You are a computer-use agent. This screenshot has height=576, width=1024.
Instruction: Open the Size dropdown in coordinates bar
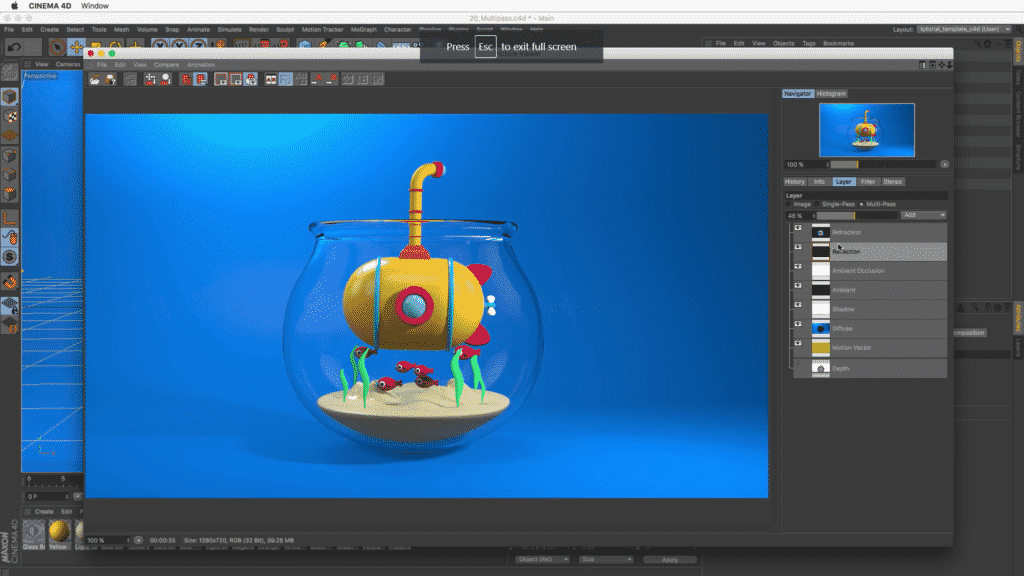pos(606,560)
